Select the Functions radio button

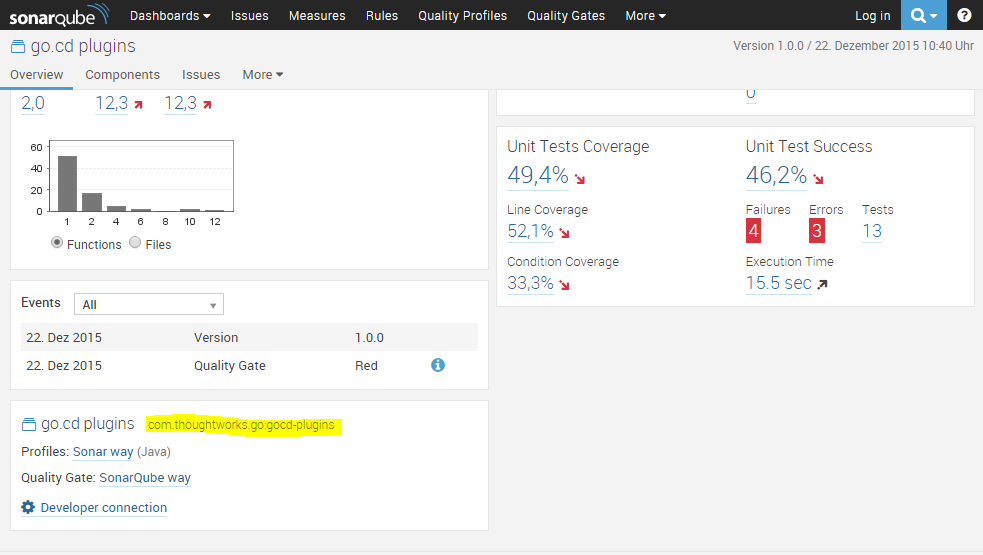57,243
